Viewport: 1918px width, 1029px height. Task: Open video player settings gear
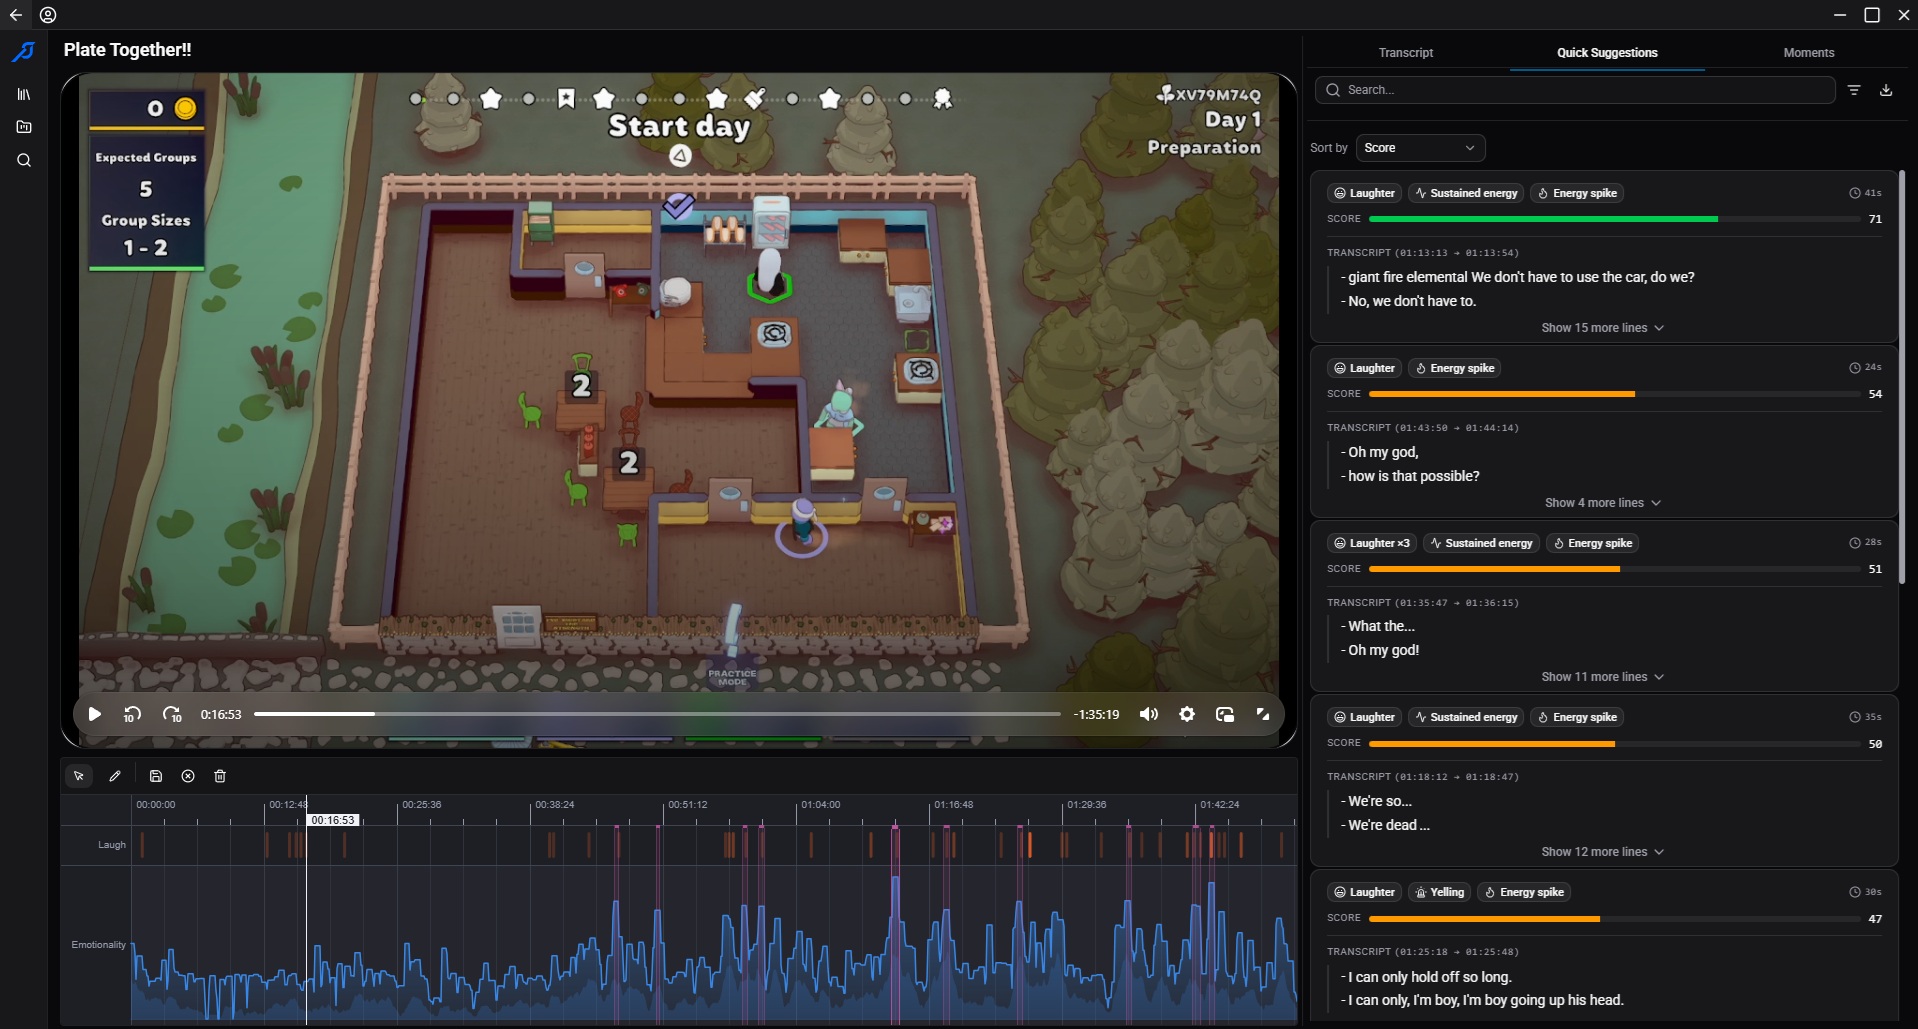[x=1187, y=714]
